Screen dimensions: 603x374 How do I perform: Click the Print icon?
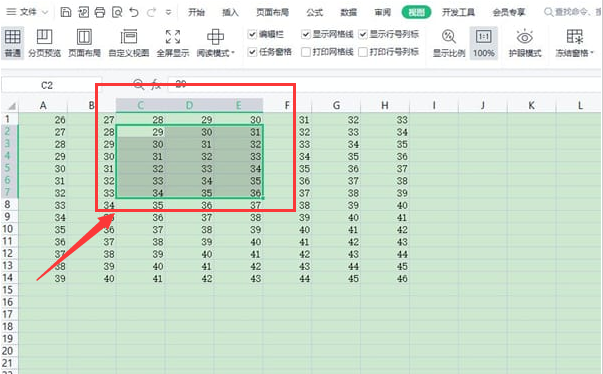pyautogui.click(x=100, y=12)
